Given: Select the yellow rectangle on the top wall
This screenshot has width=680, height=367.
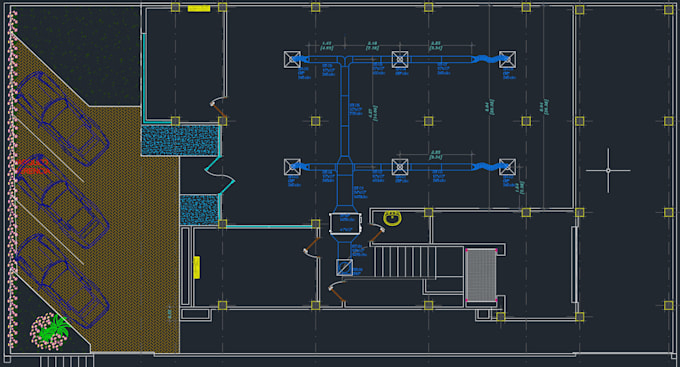Looking at the screenshot, I should point(199,8).
